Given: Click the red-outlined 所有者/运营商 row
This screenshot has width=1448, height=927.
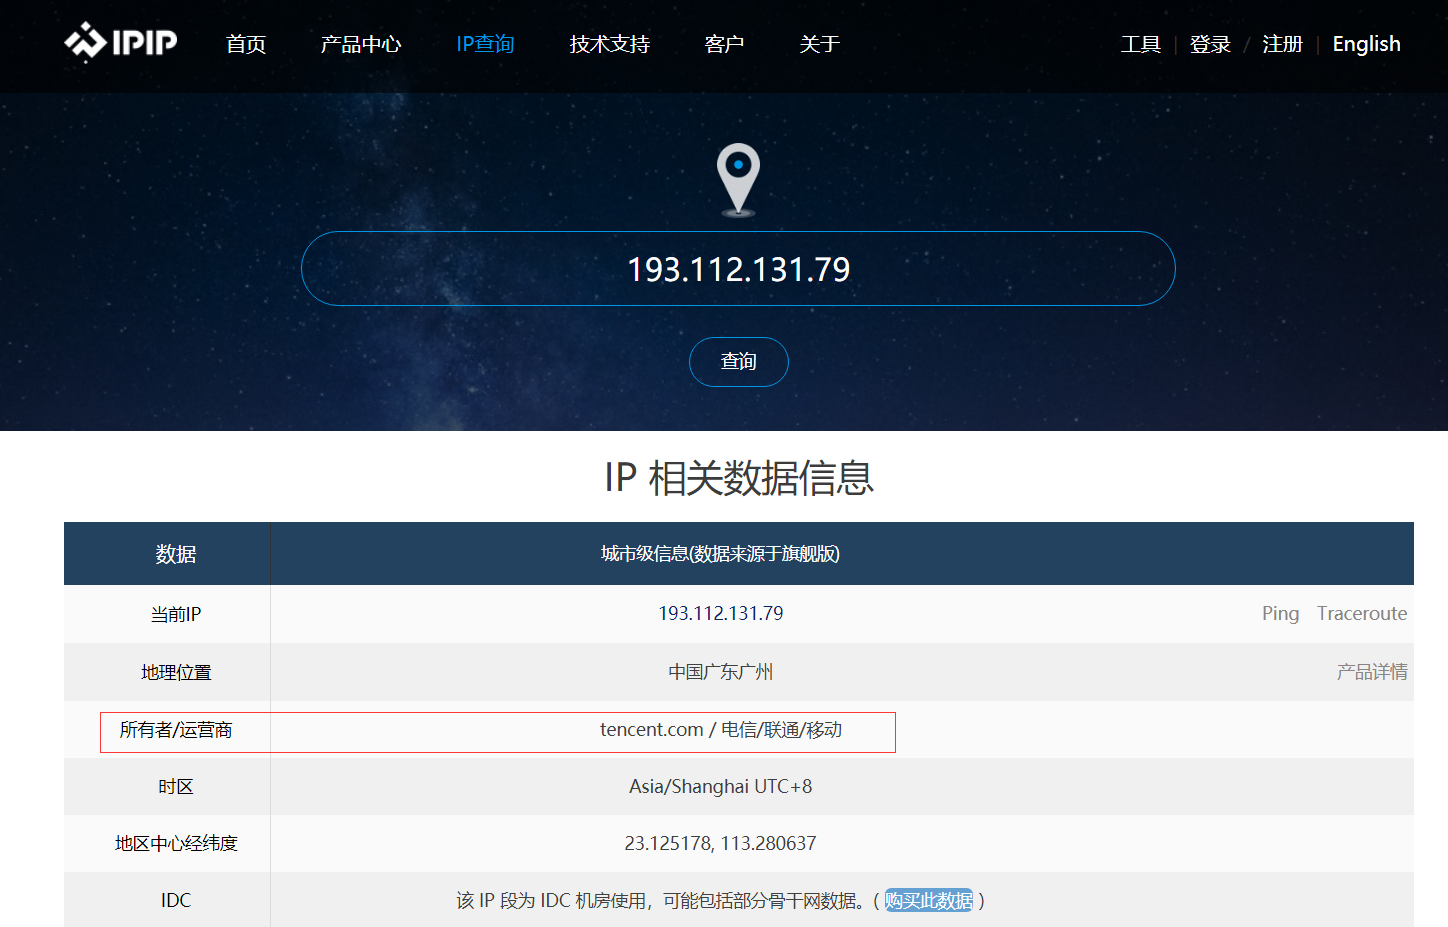Looking at the screenshot, I should click(x=498, y=731).
